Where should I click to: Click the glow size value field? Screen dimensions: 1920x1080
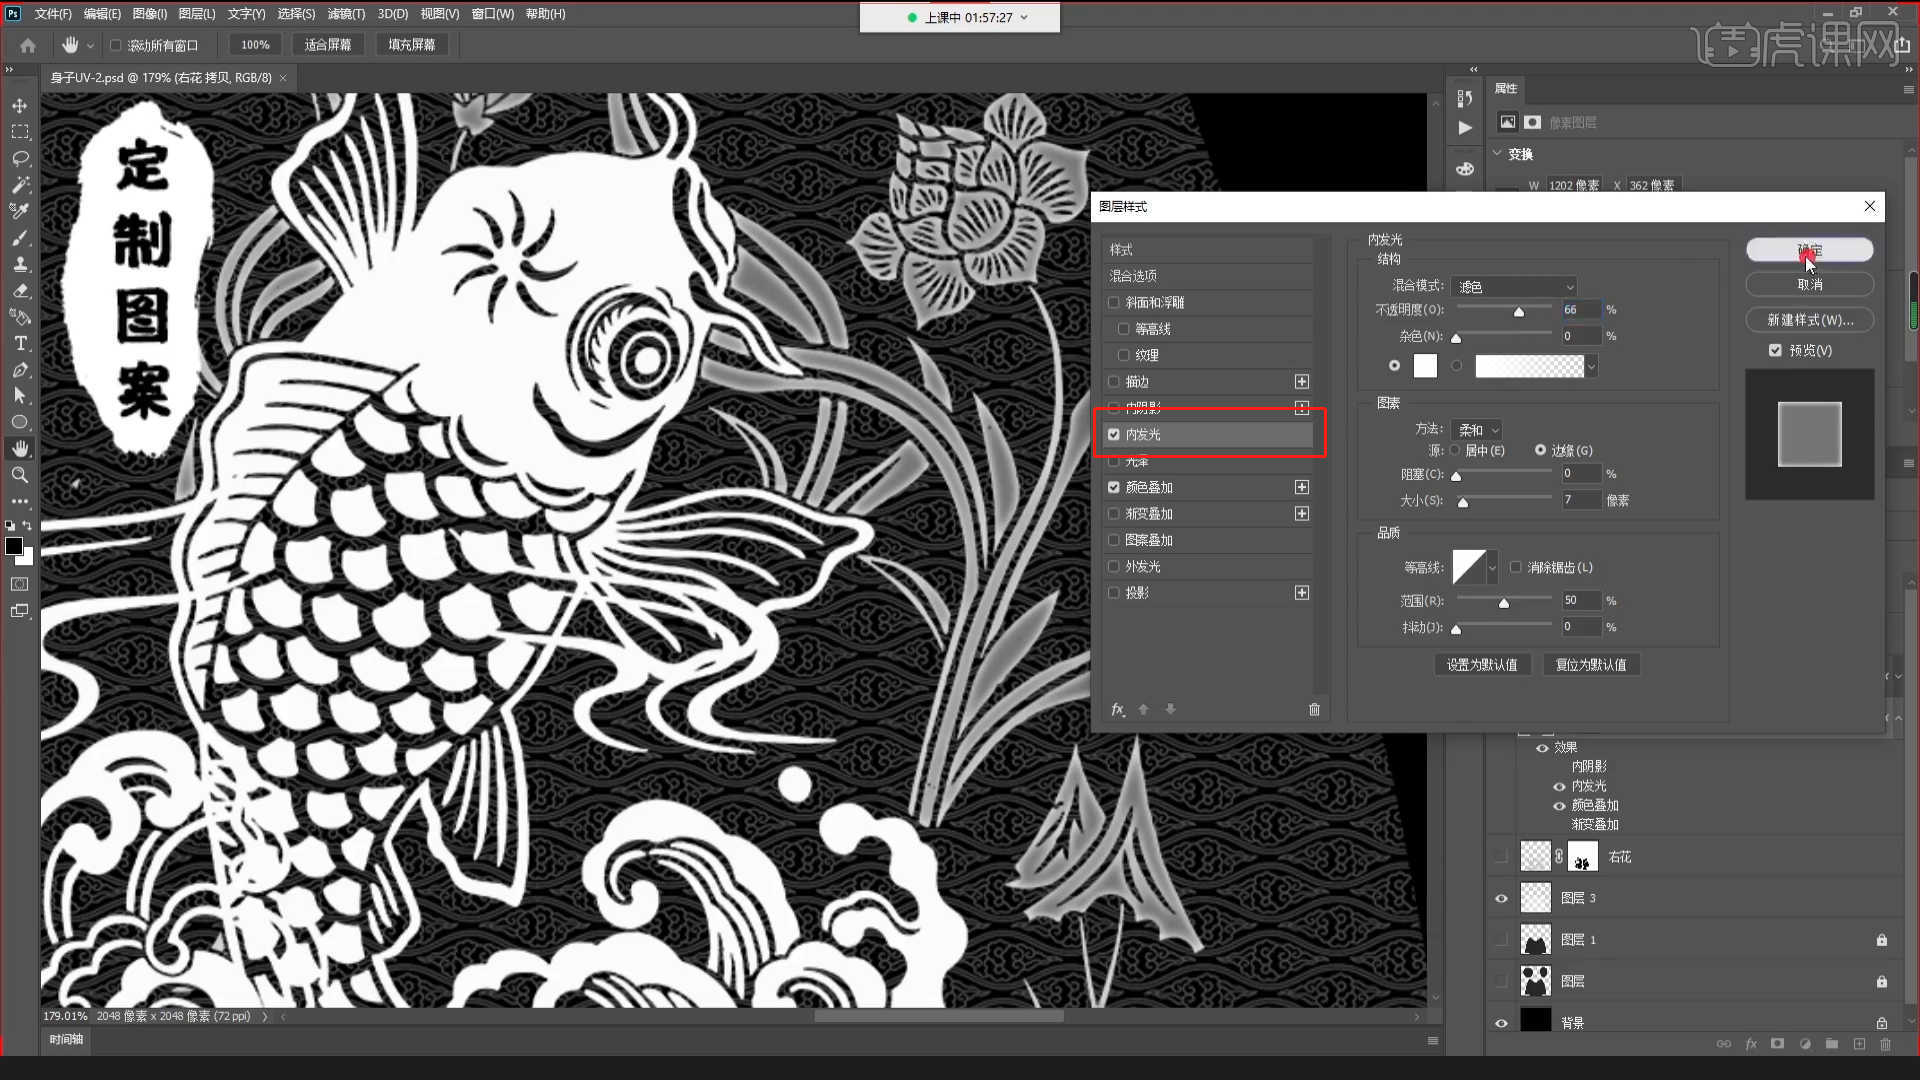(1580, 500)
